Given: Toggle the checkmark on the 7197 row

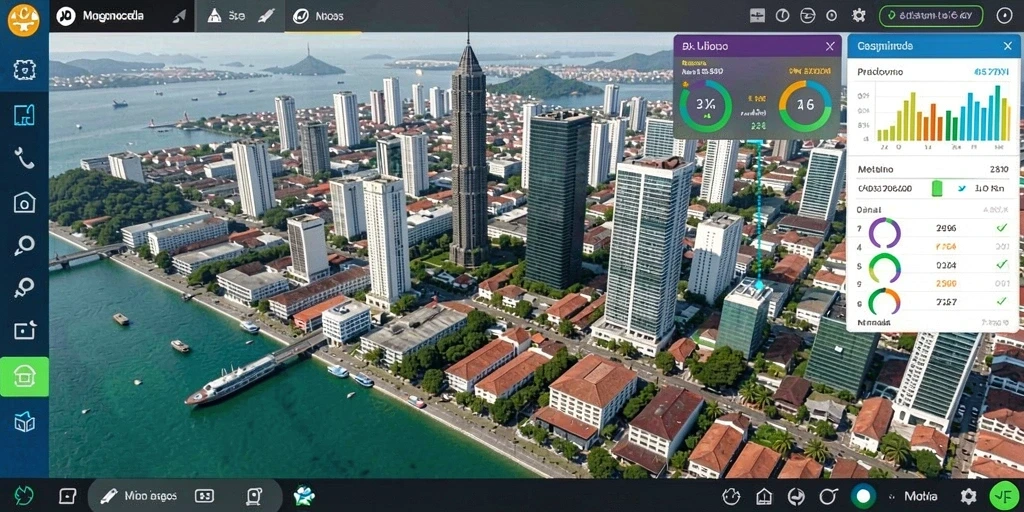Looking at the screenshot, I should [1001, 301].
